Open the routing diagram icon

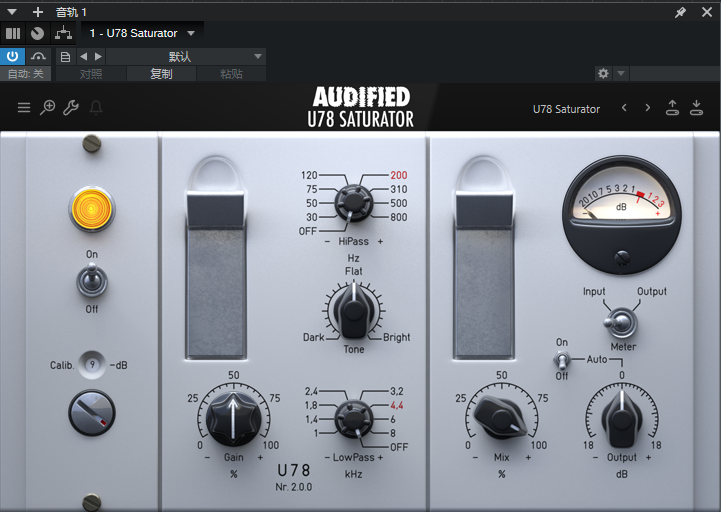click(63, 33)
